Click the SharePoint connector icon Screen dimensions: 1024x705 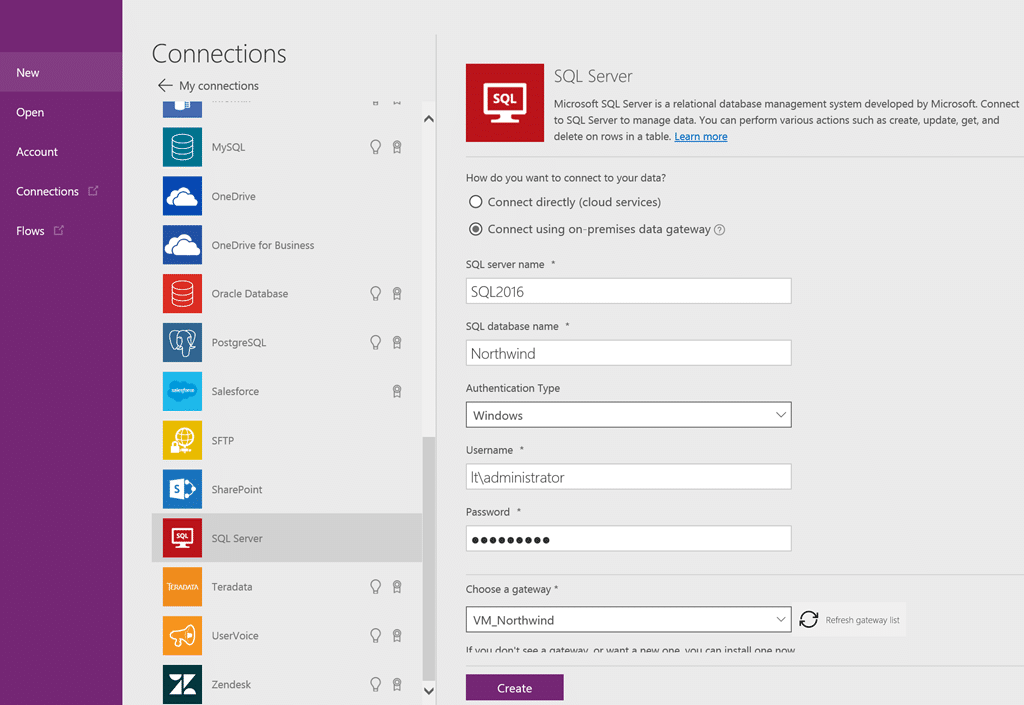(x=182, y=489)
